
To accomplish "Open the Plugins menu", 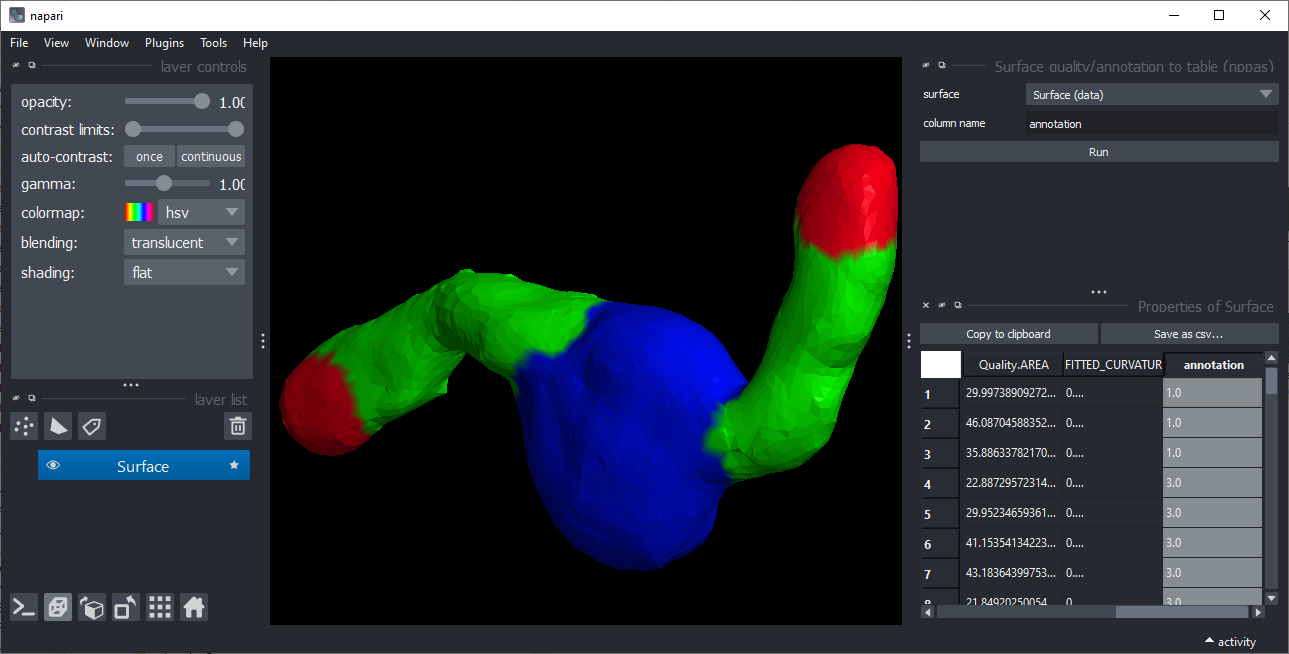I will 164,43.
